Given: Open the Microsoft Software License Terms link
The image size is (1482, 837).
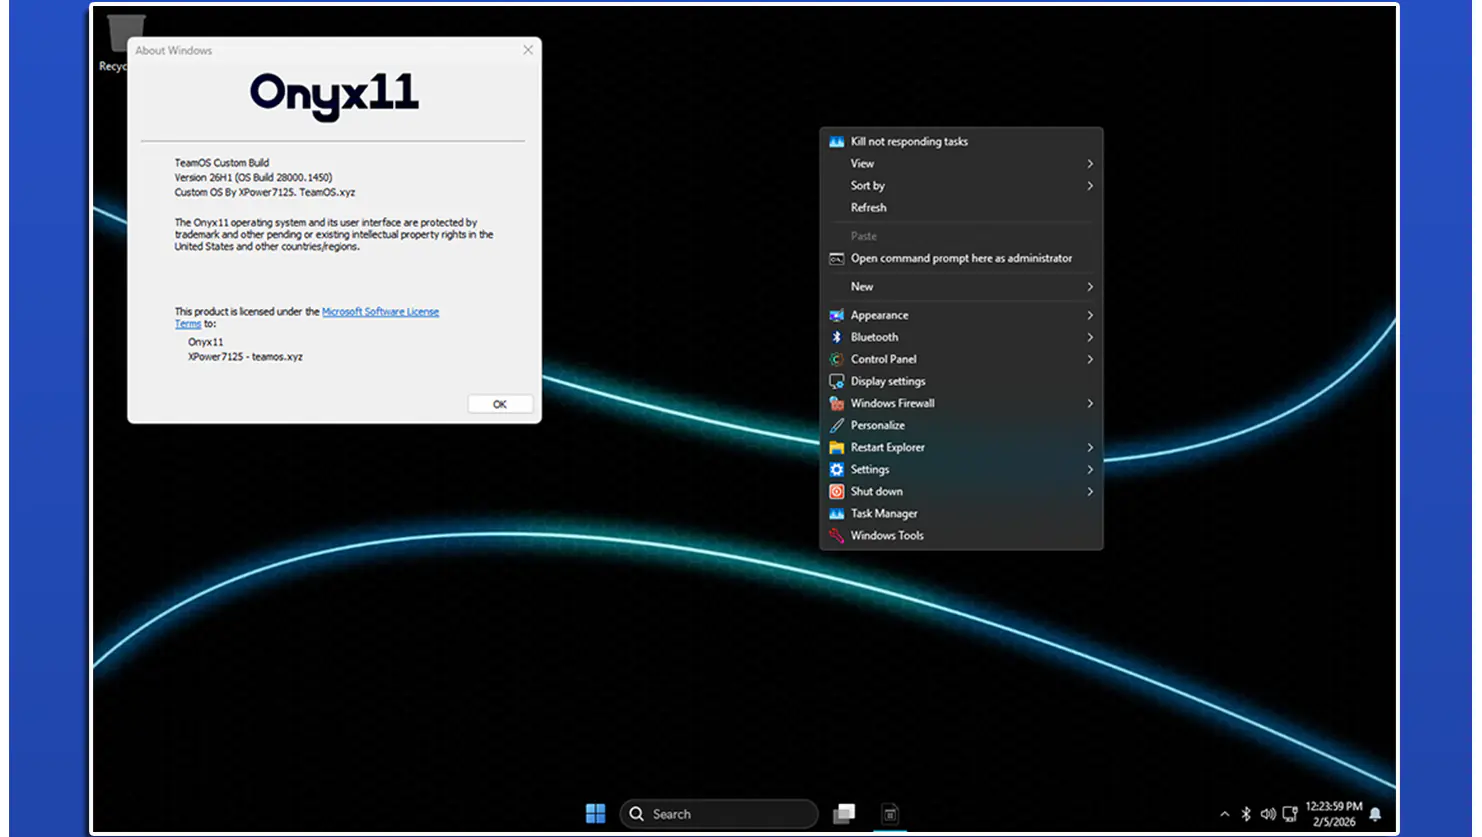Looking at the screenshot, I should [380, 312].
